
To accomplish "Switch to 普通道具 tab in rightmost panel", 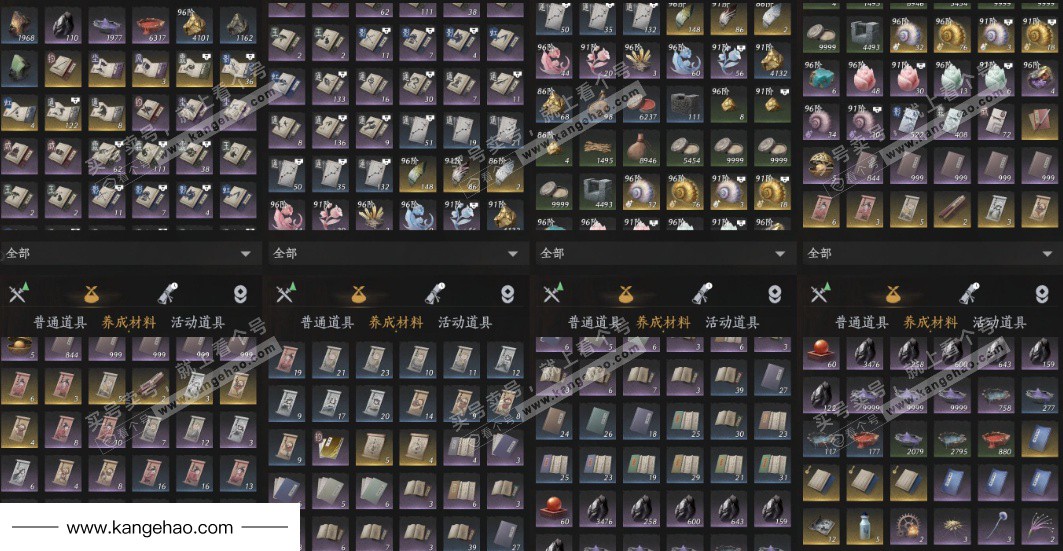I will 862,323.
